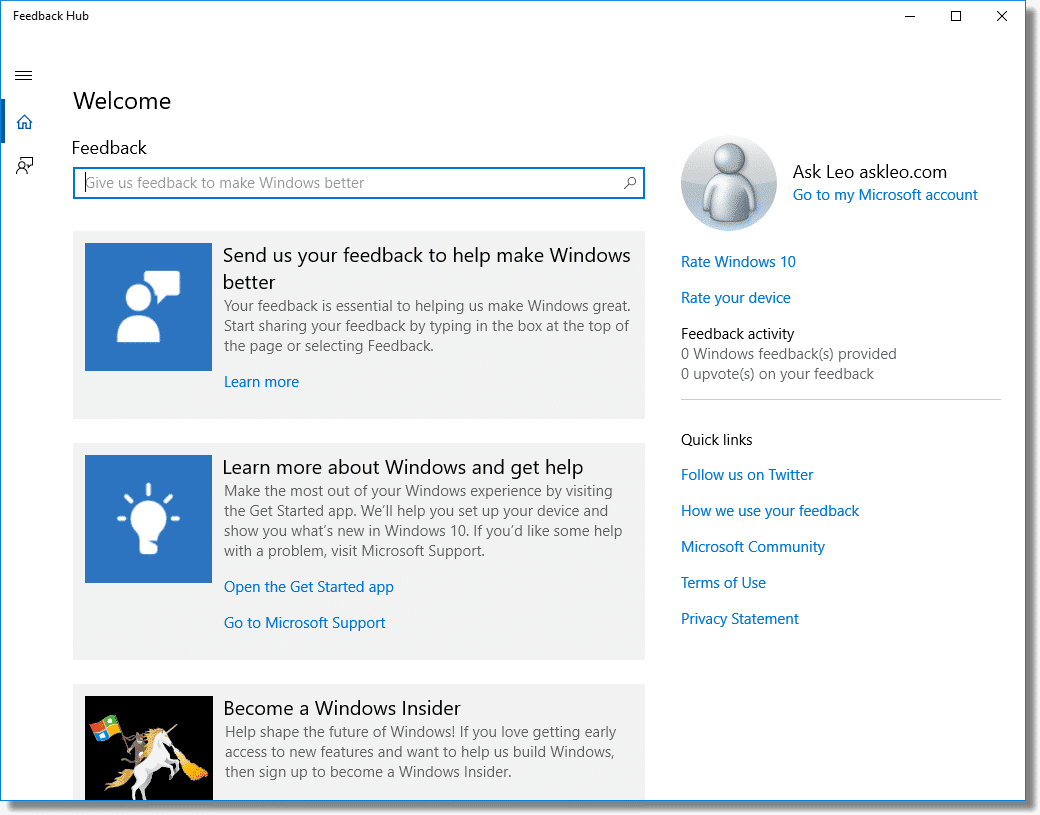
Task: Open the hamburger navigation menu
Action: [x=24, y=75]
